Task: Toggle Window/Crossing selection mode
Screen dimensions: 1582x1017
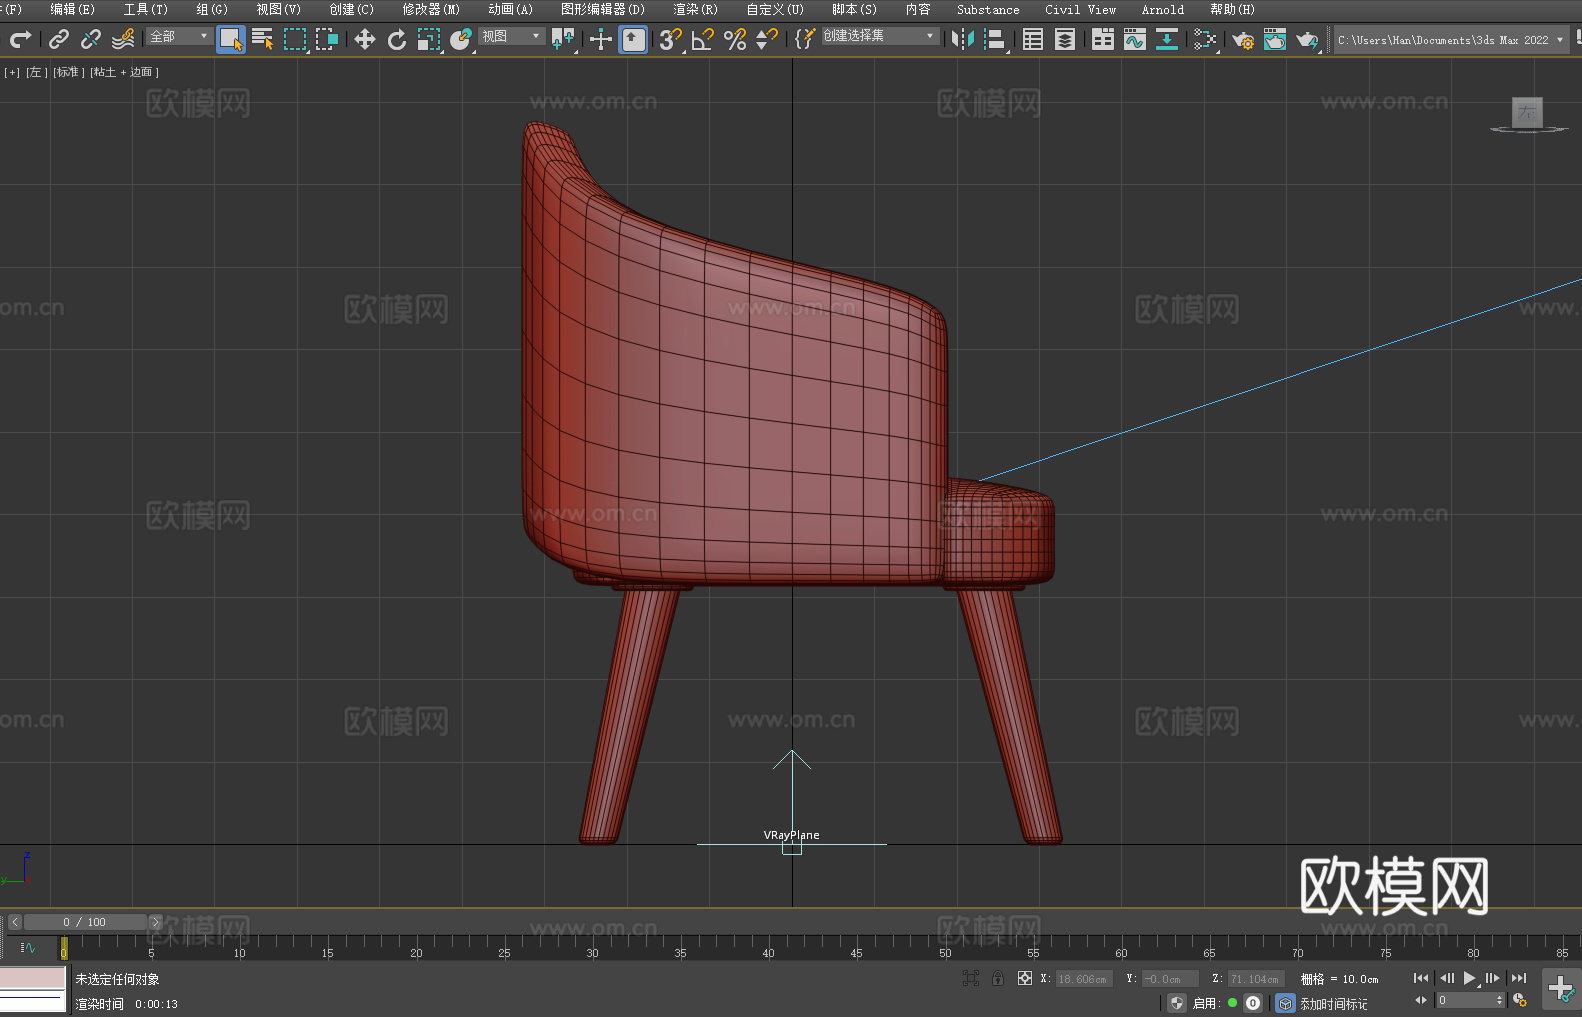Action: (327, 39)
